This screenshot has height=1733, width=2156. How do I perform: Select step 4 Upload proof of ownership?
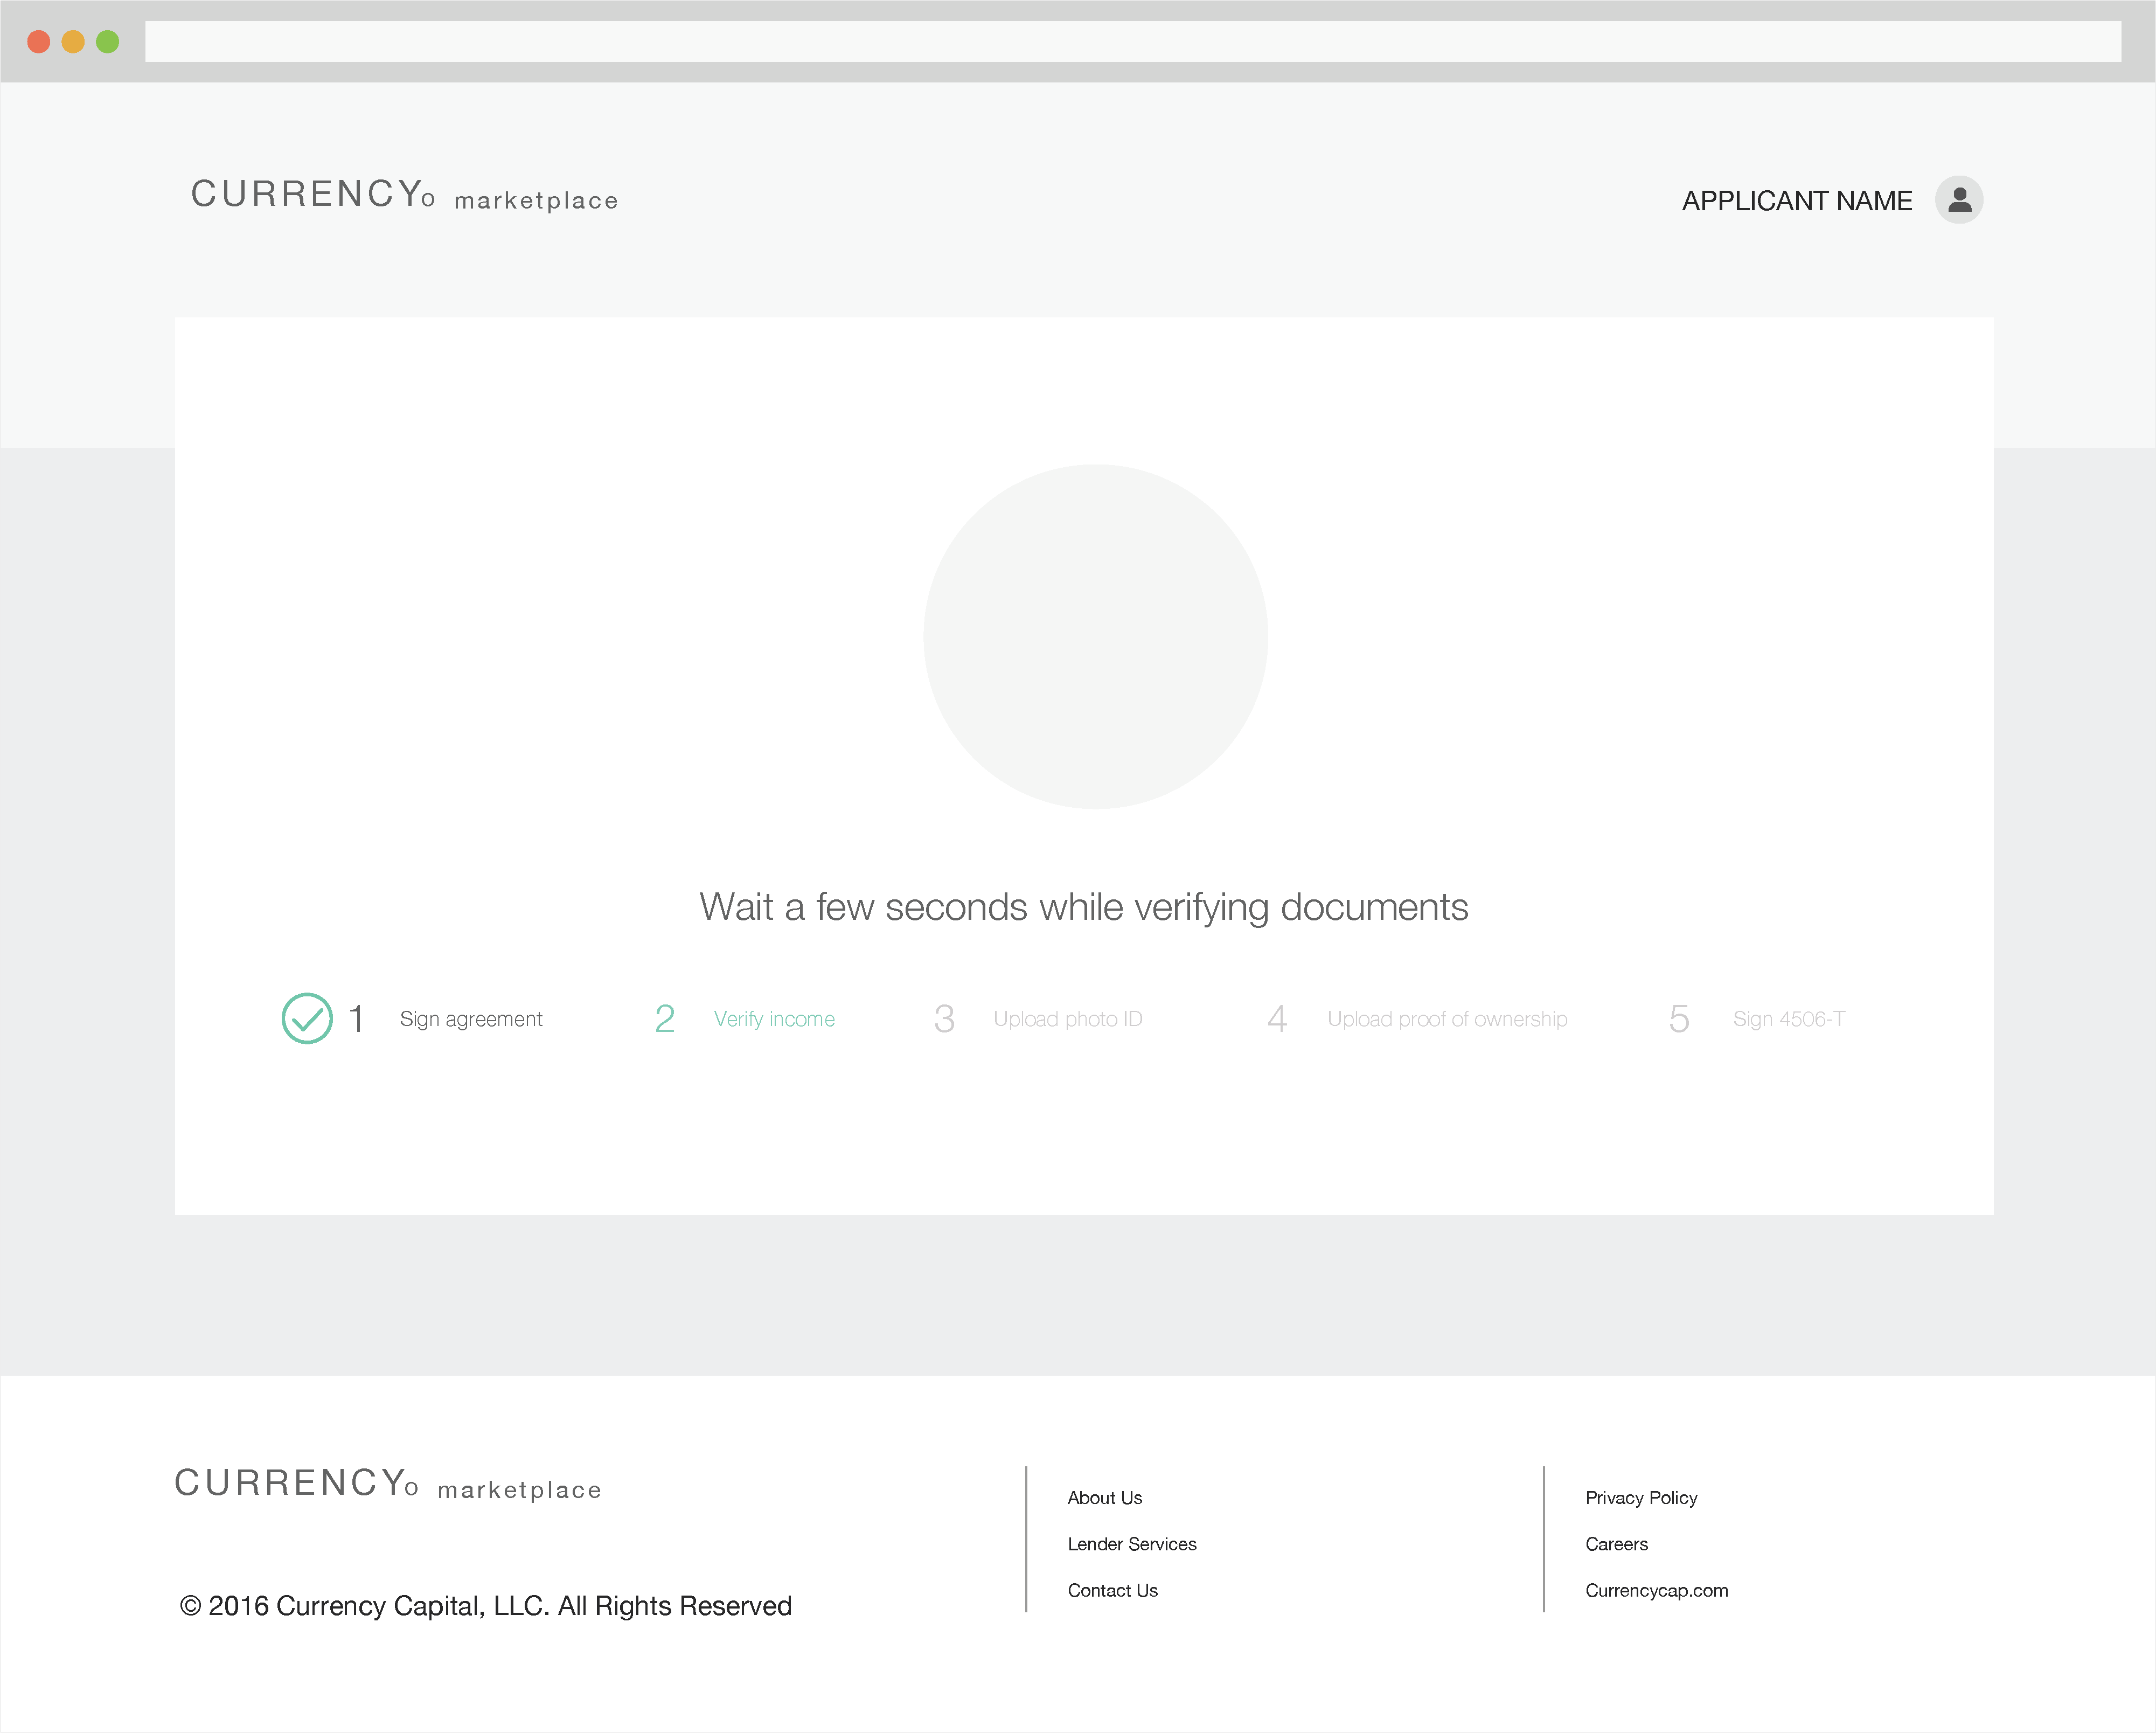coord(1446,1018)
